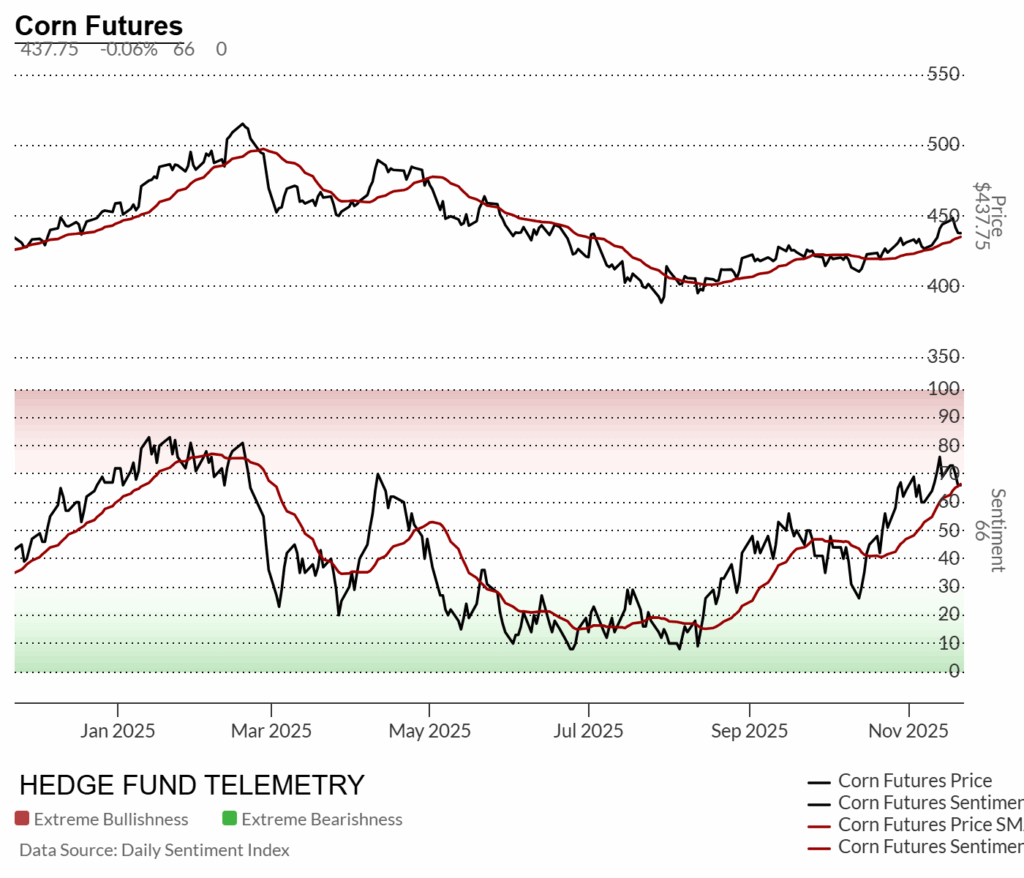The image size is (1024, 878).
Task: Select the Jan 2025 x-axis label
Action: pos(115,731)
